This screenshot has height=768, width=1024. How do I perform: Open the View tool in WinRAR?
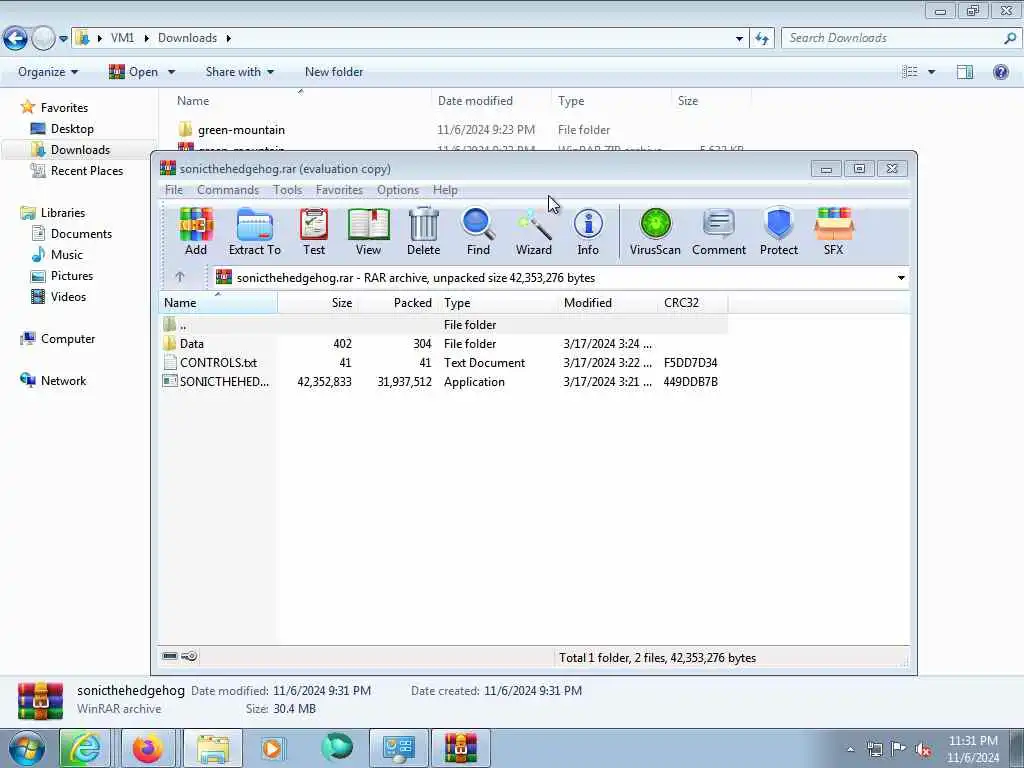point(368,231)
